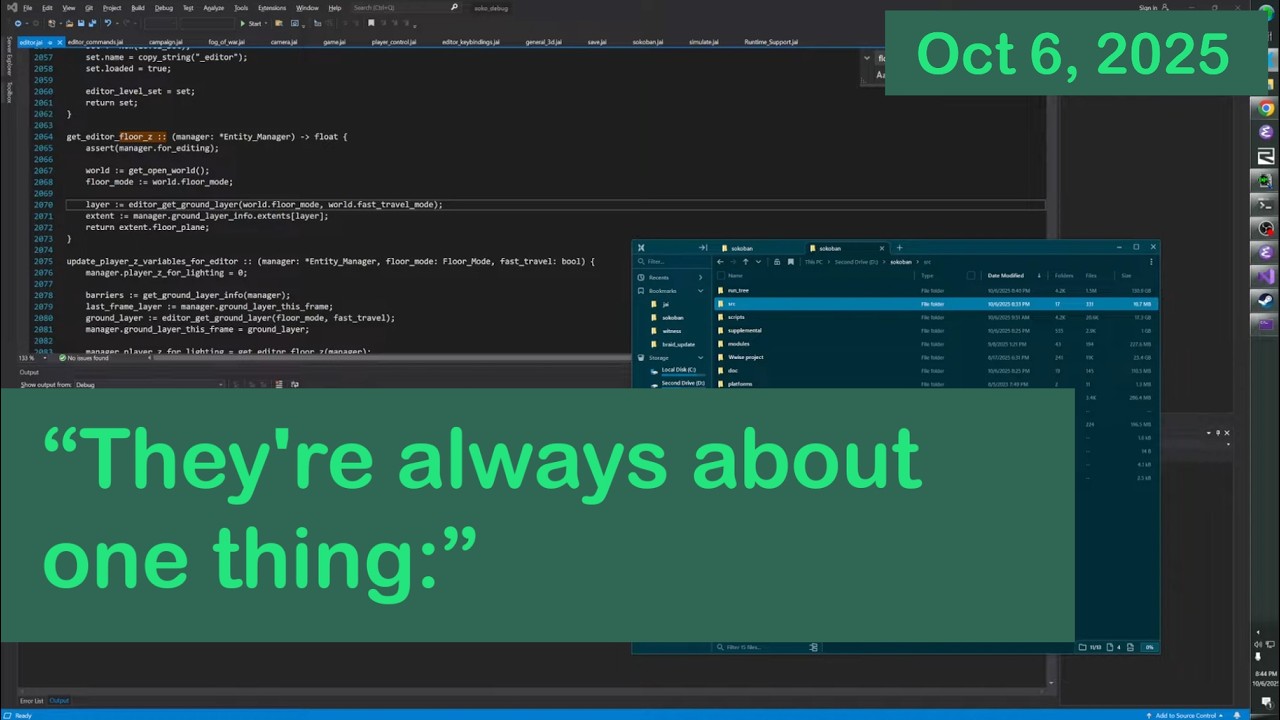Click the Start debugging play icon
This screenshot has width=1280, height=720.
point(242,23)
